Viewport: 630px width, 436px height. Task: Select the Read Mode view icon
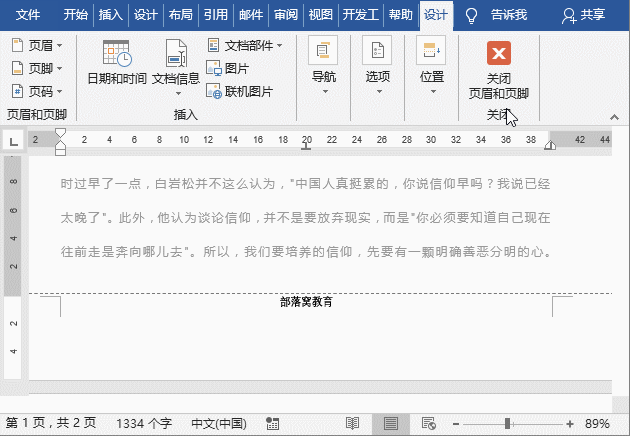tap(352, 424)
